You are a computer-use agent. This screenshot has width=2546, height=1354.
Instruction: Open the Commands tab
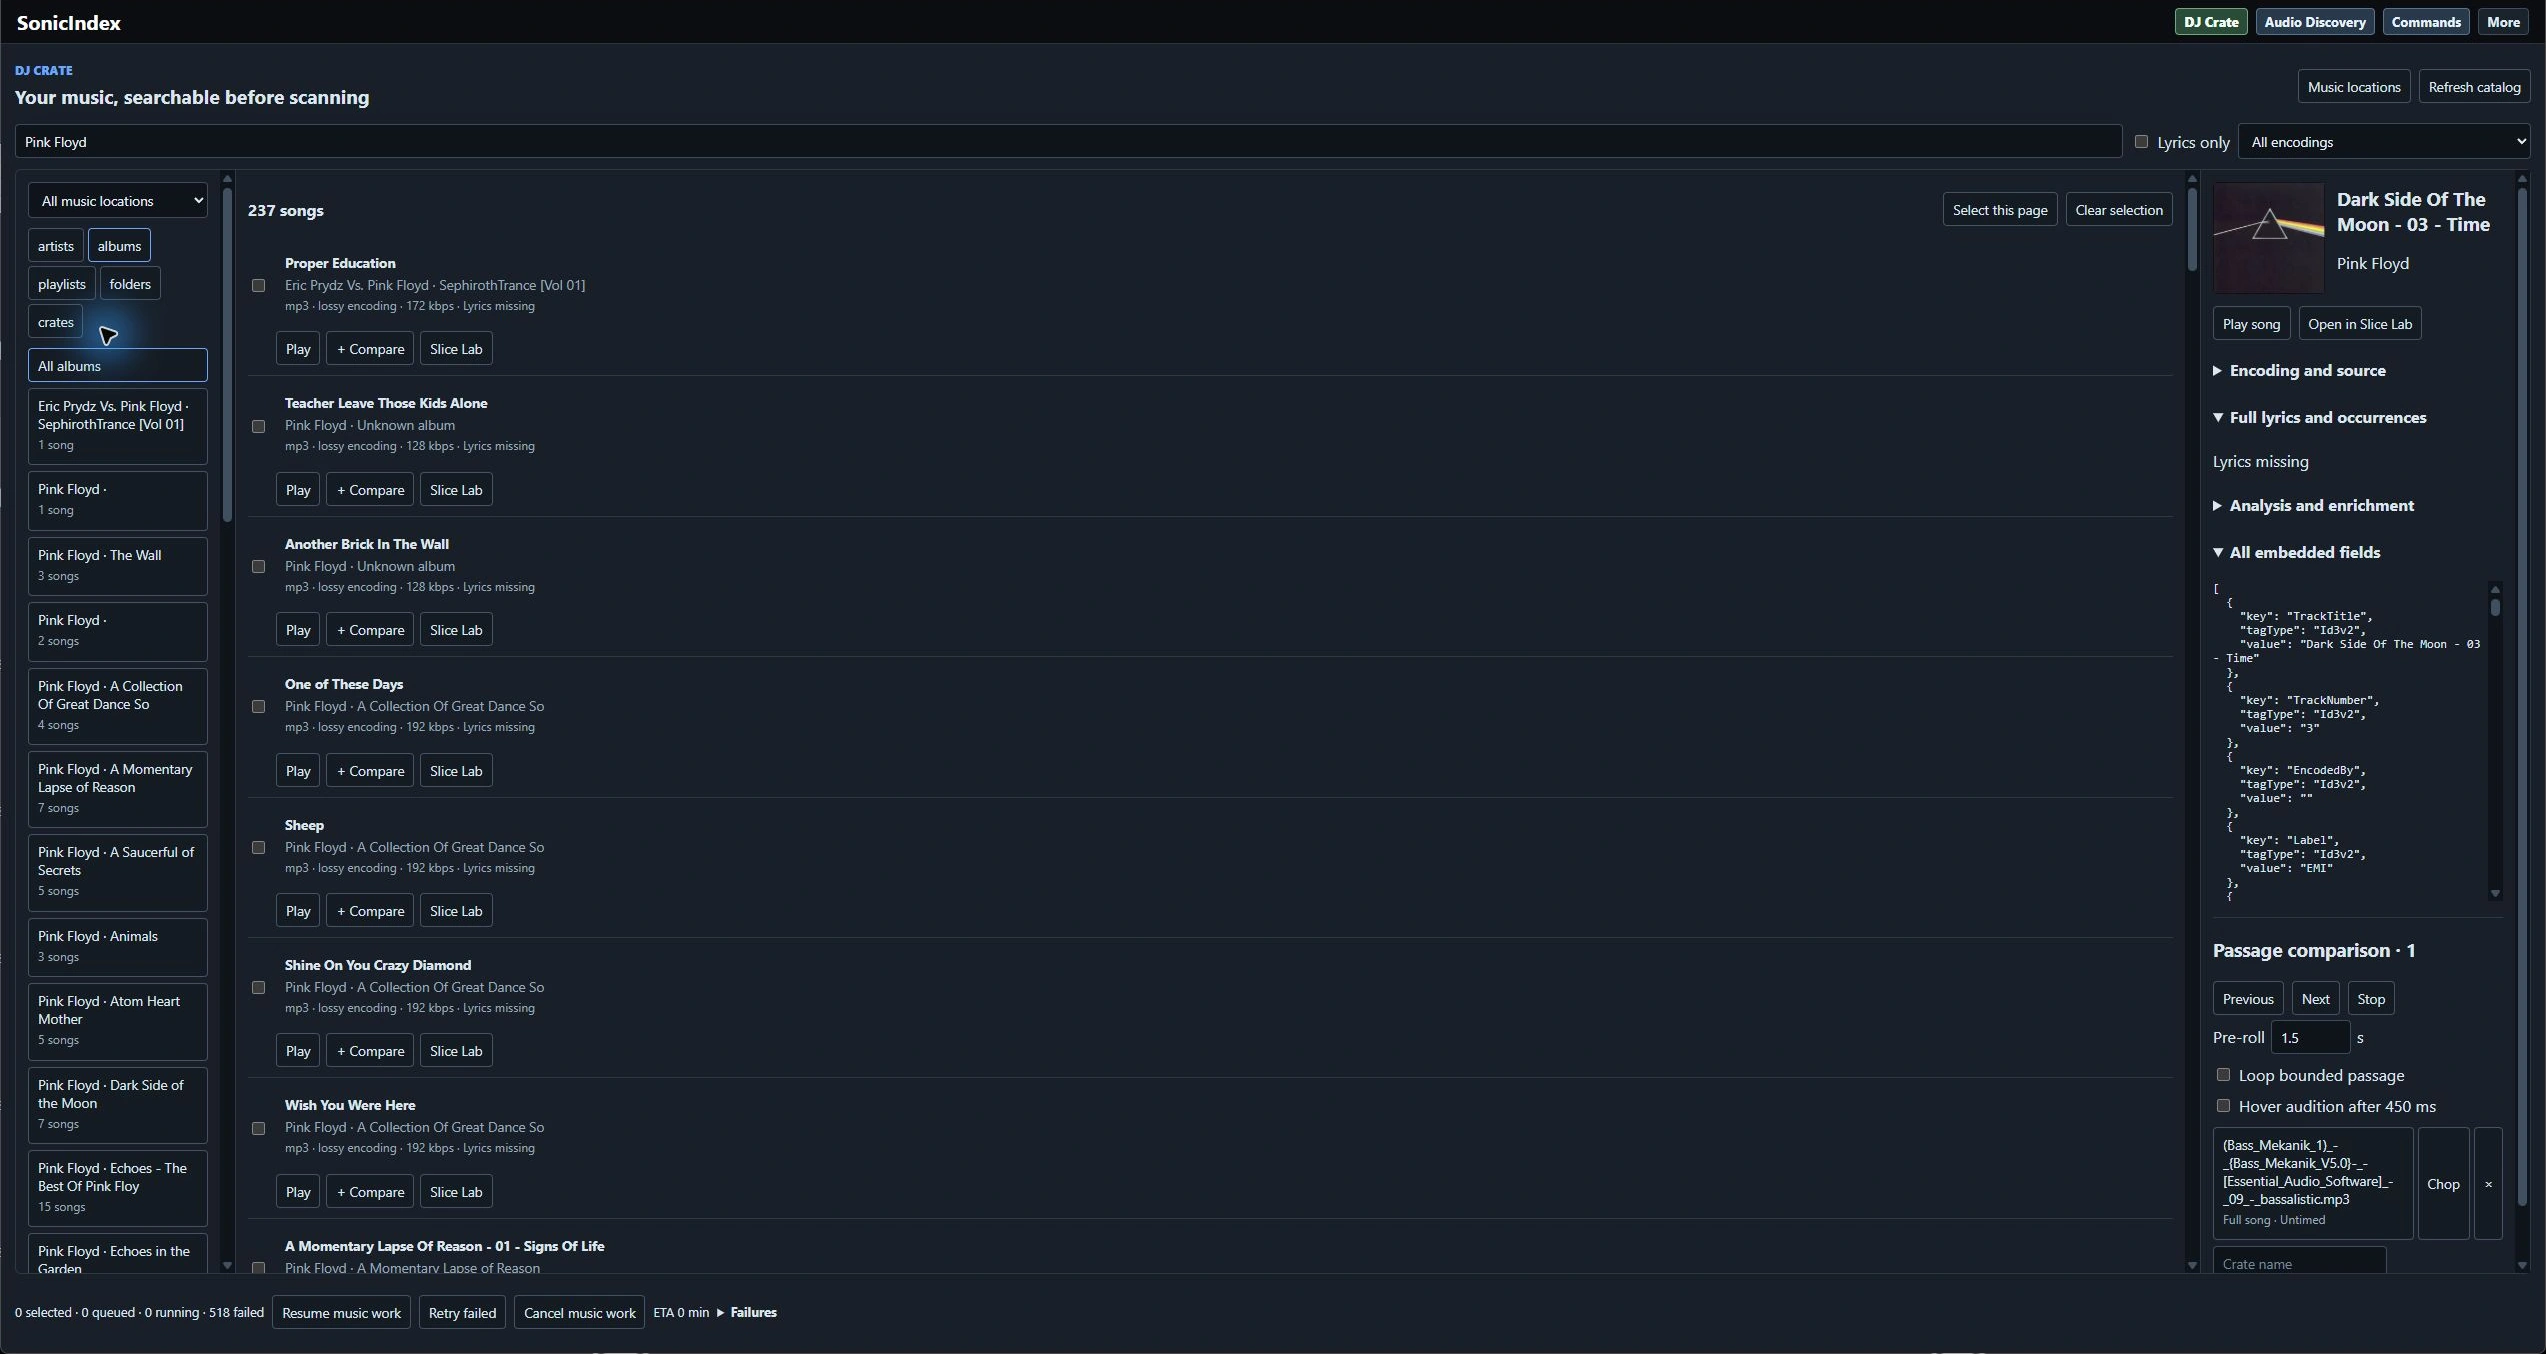2426,22
